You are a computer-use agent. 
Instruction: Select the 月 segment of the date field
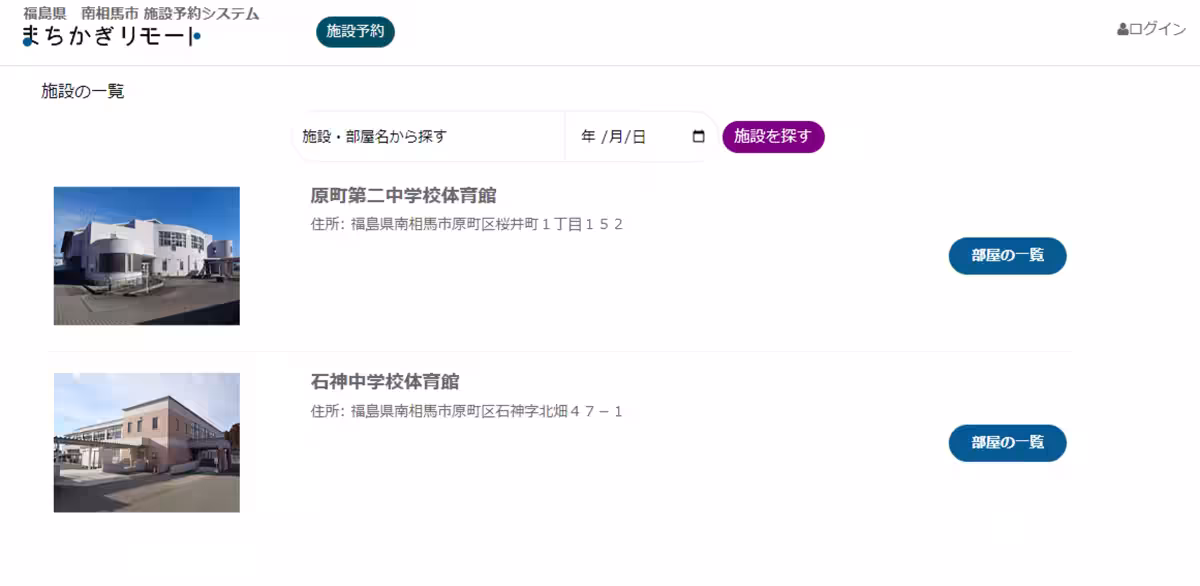click(x=615, y=137)
